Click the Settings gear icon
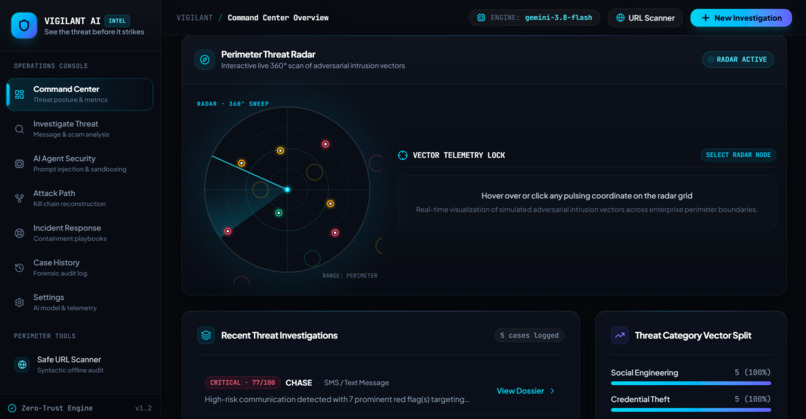This screenshot has height=419, width=806. (20, 302)
